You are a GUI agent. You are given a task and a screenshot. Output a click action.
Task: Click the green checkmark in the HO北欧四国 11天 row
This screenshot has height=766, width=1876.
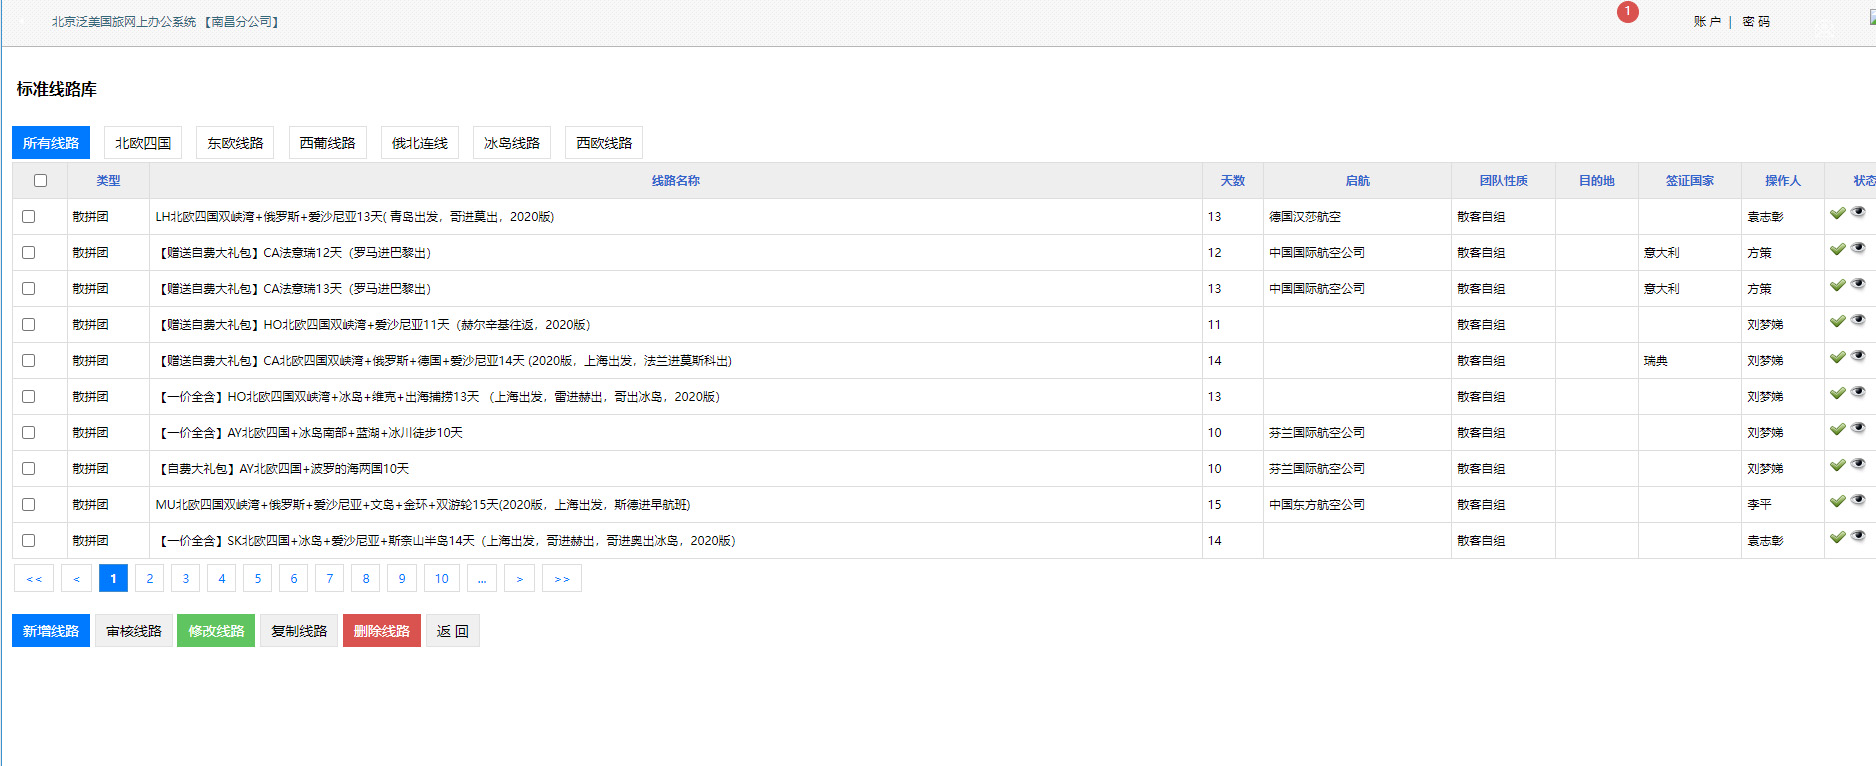point(1838,321)
